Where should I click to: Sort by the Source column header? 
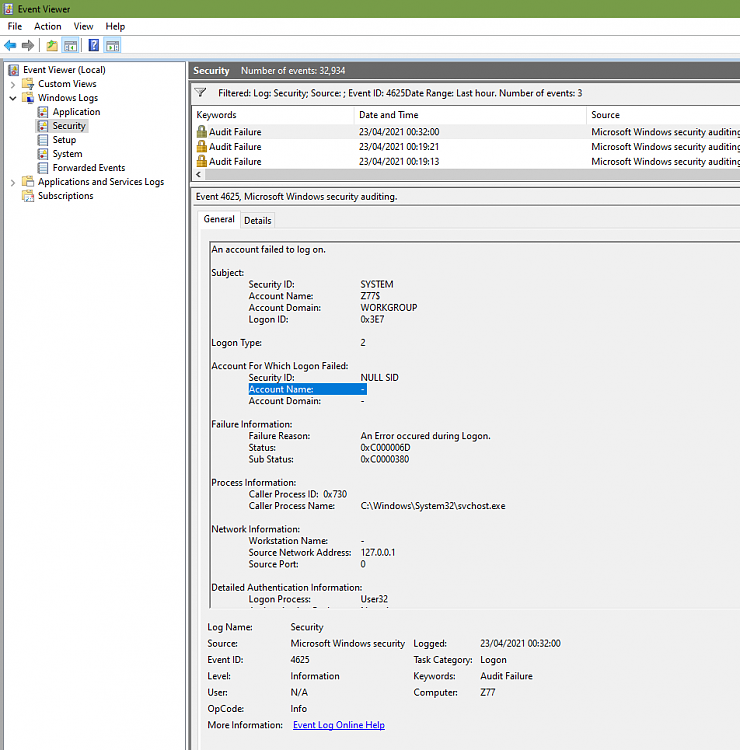pos(663,115)
